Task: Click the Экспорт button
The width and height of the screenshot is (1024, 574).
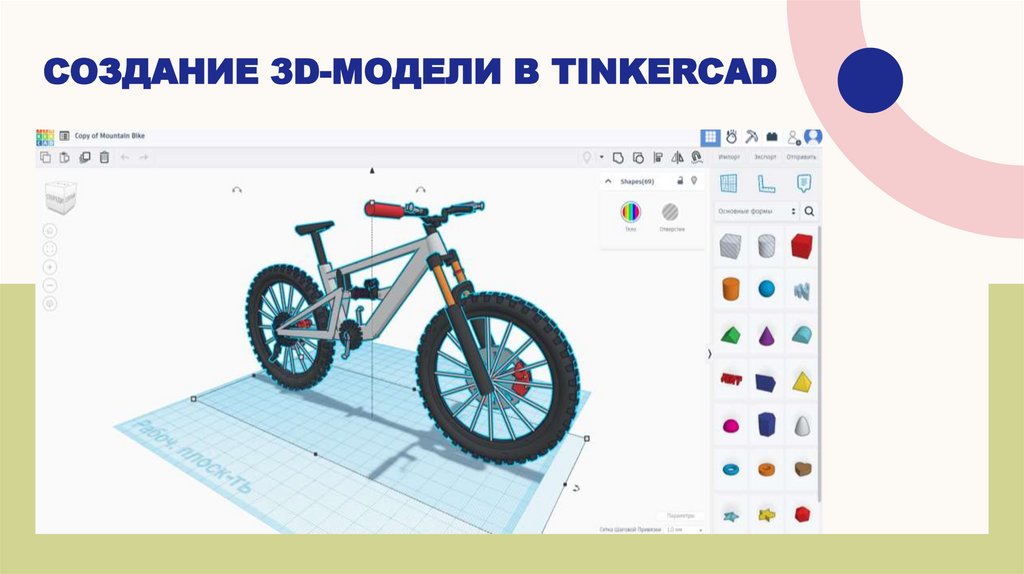Action: click(x=765, y=157)
